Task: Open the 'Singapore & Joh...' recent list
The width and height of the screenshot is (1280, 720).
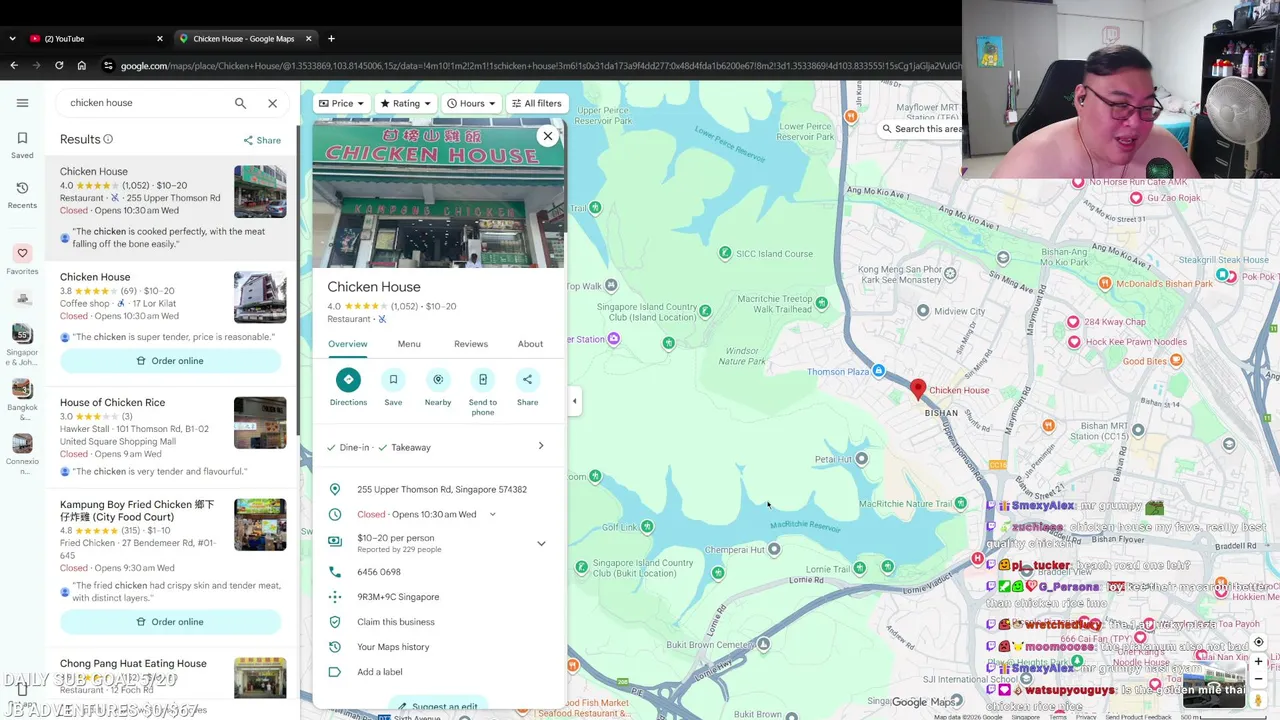Action: pos(22,345)
